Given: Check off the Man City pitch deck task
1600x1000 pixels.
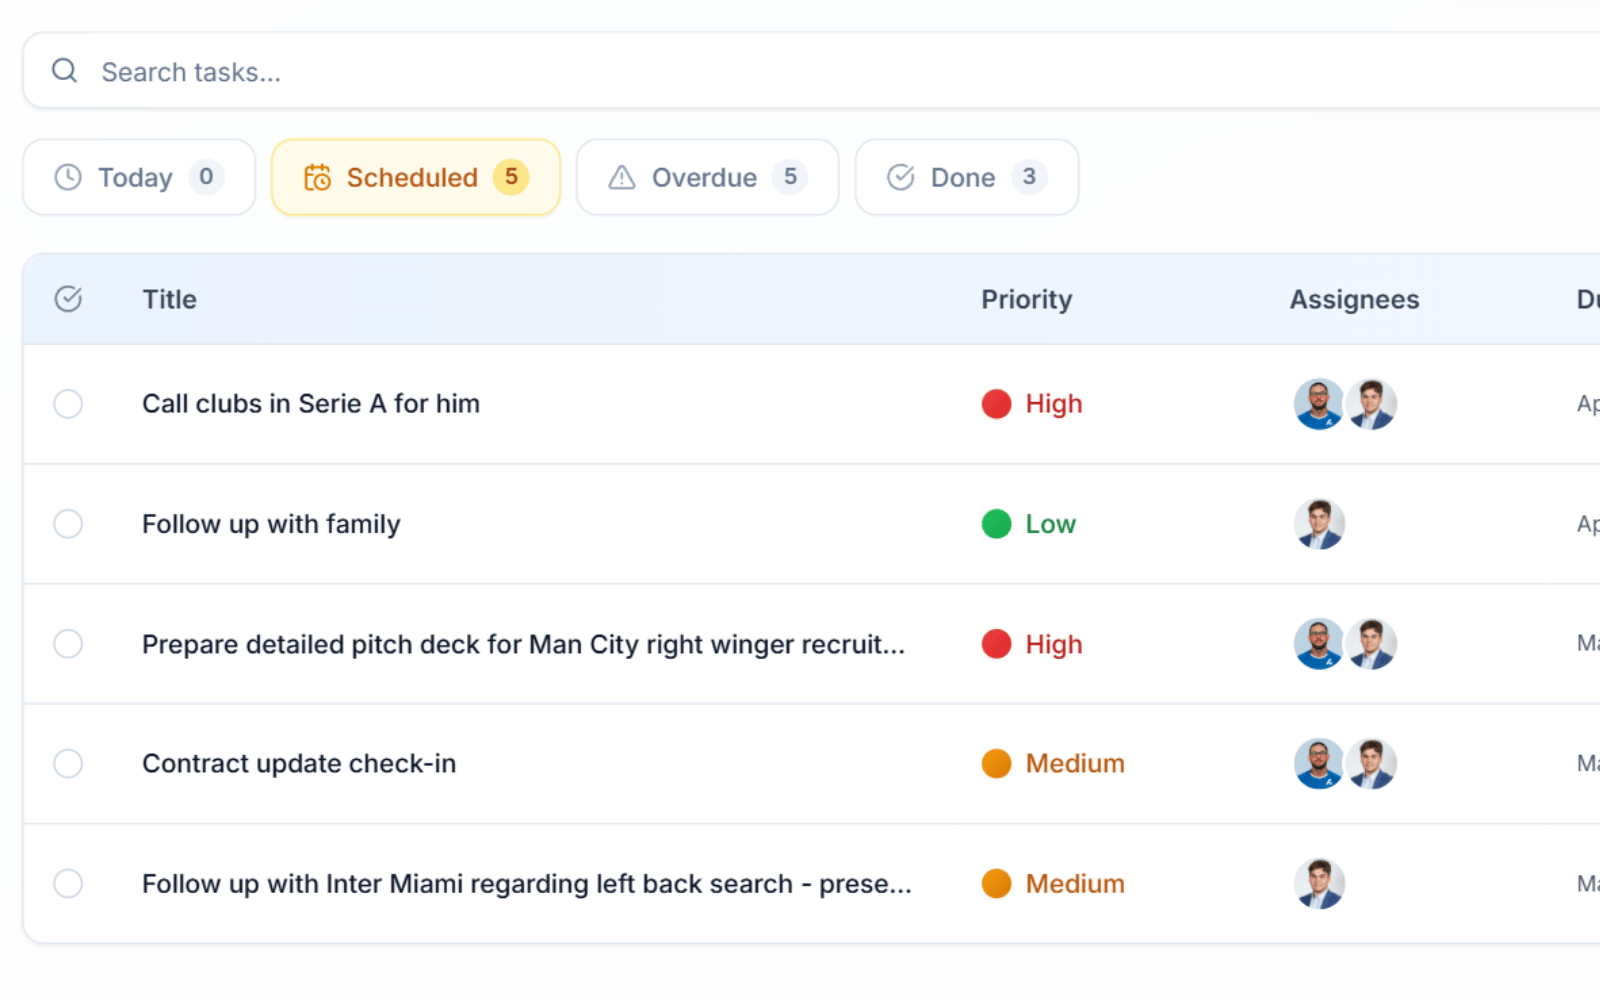Looking at the screenshot, I should point(68,644).
